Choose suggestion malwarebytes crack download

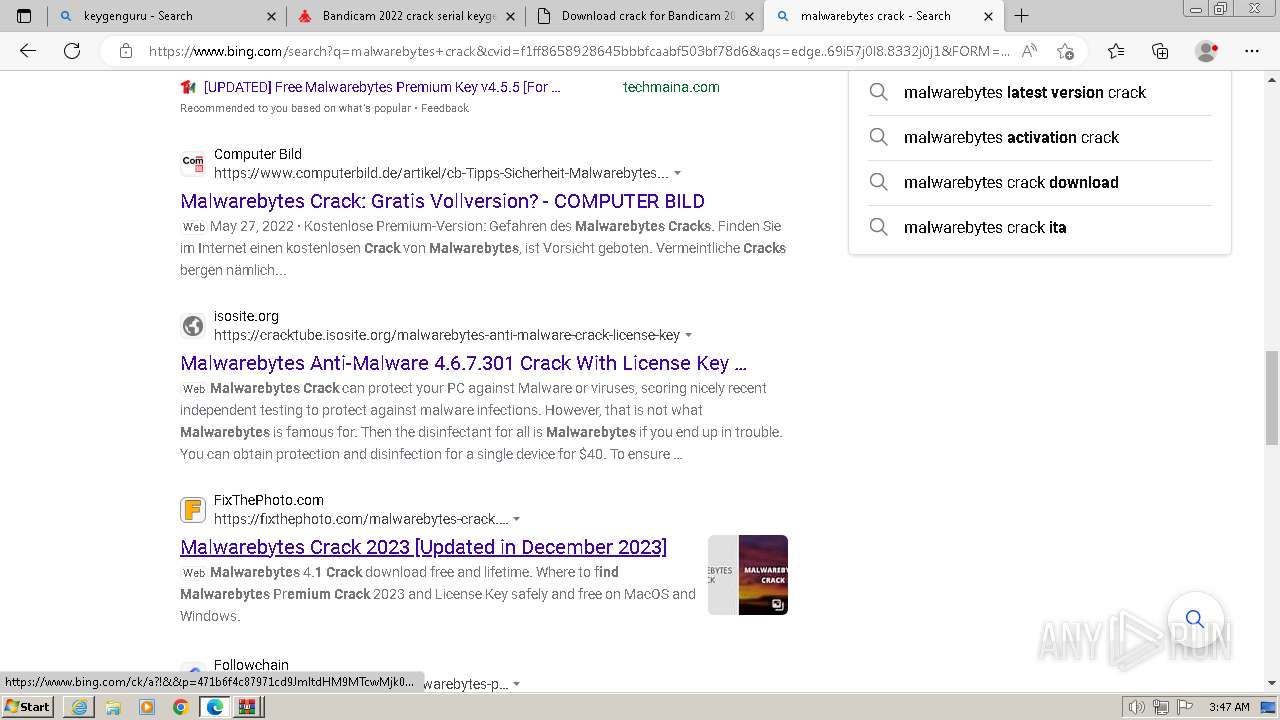click(1011, 182)
